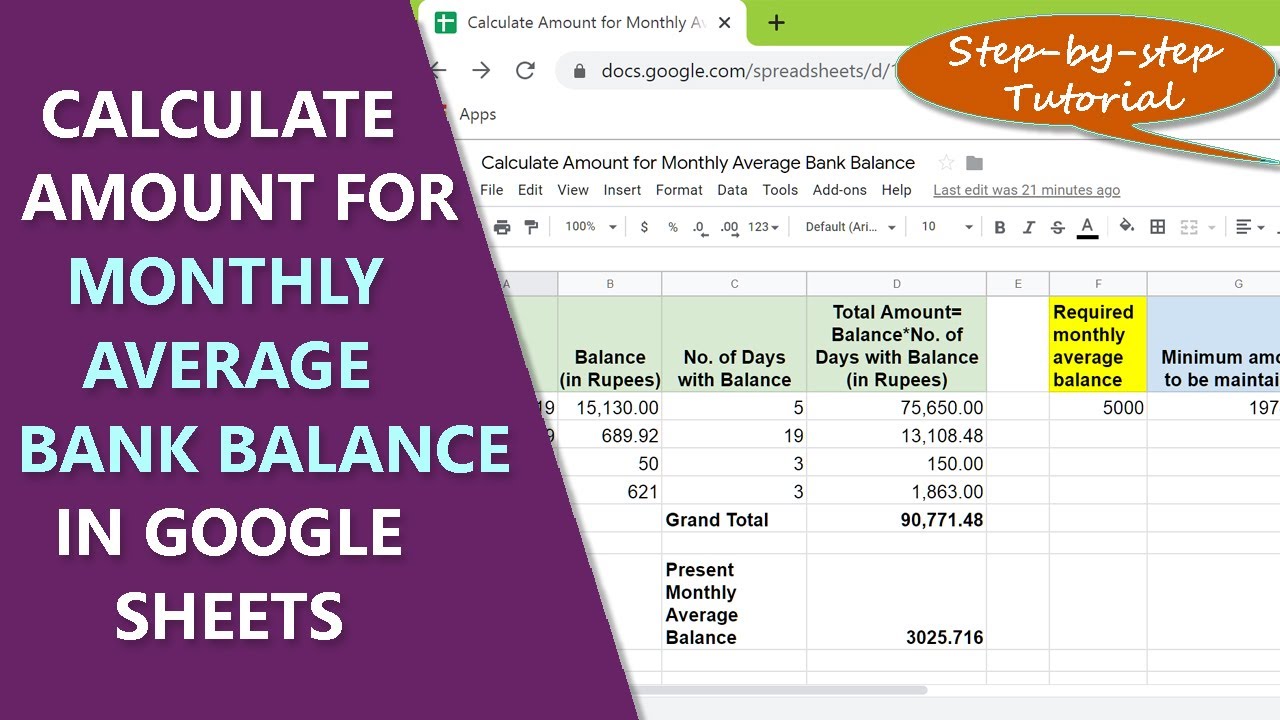Open a new browser tab
Screen dimensions: 1280x720
pos(777,23)
